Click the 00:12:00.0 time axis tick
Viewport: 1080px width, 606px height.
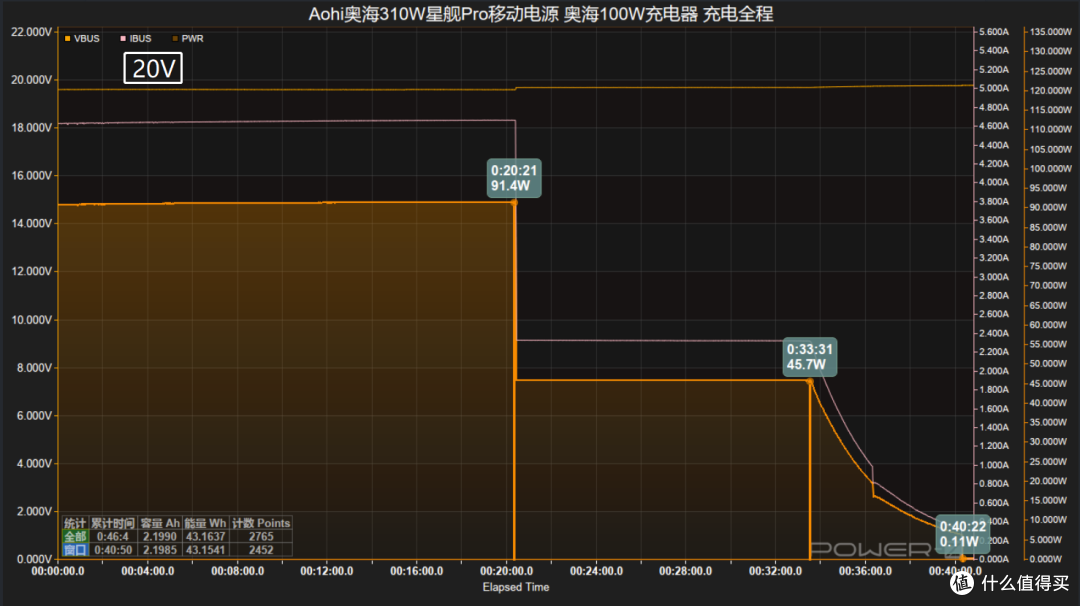tap(326, 571)
